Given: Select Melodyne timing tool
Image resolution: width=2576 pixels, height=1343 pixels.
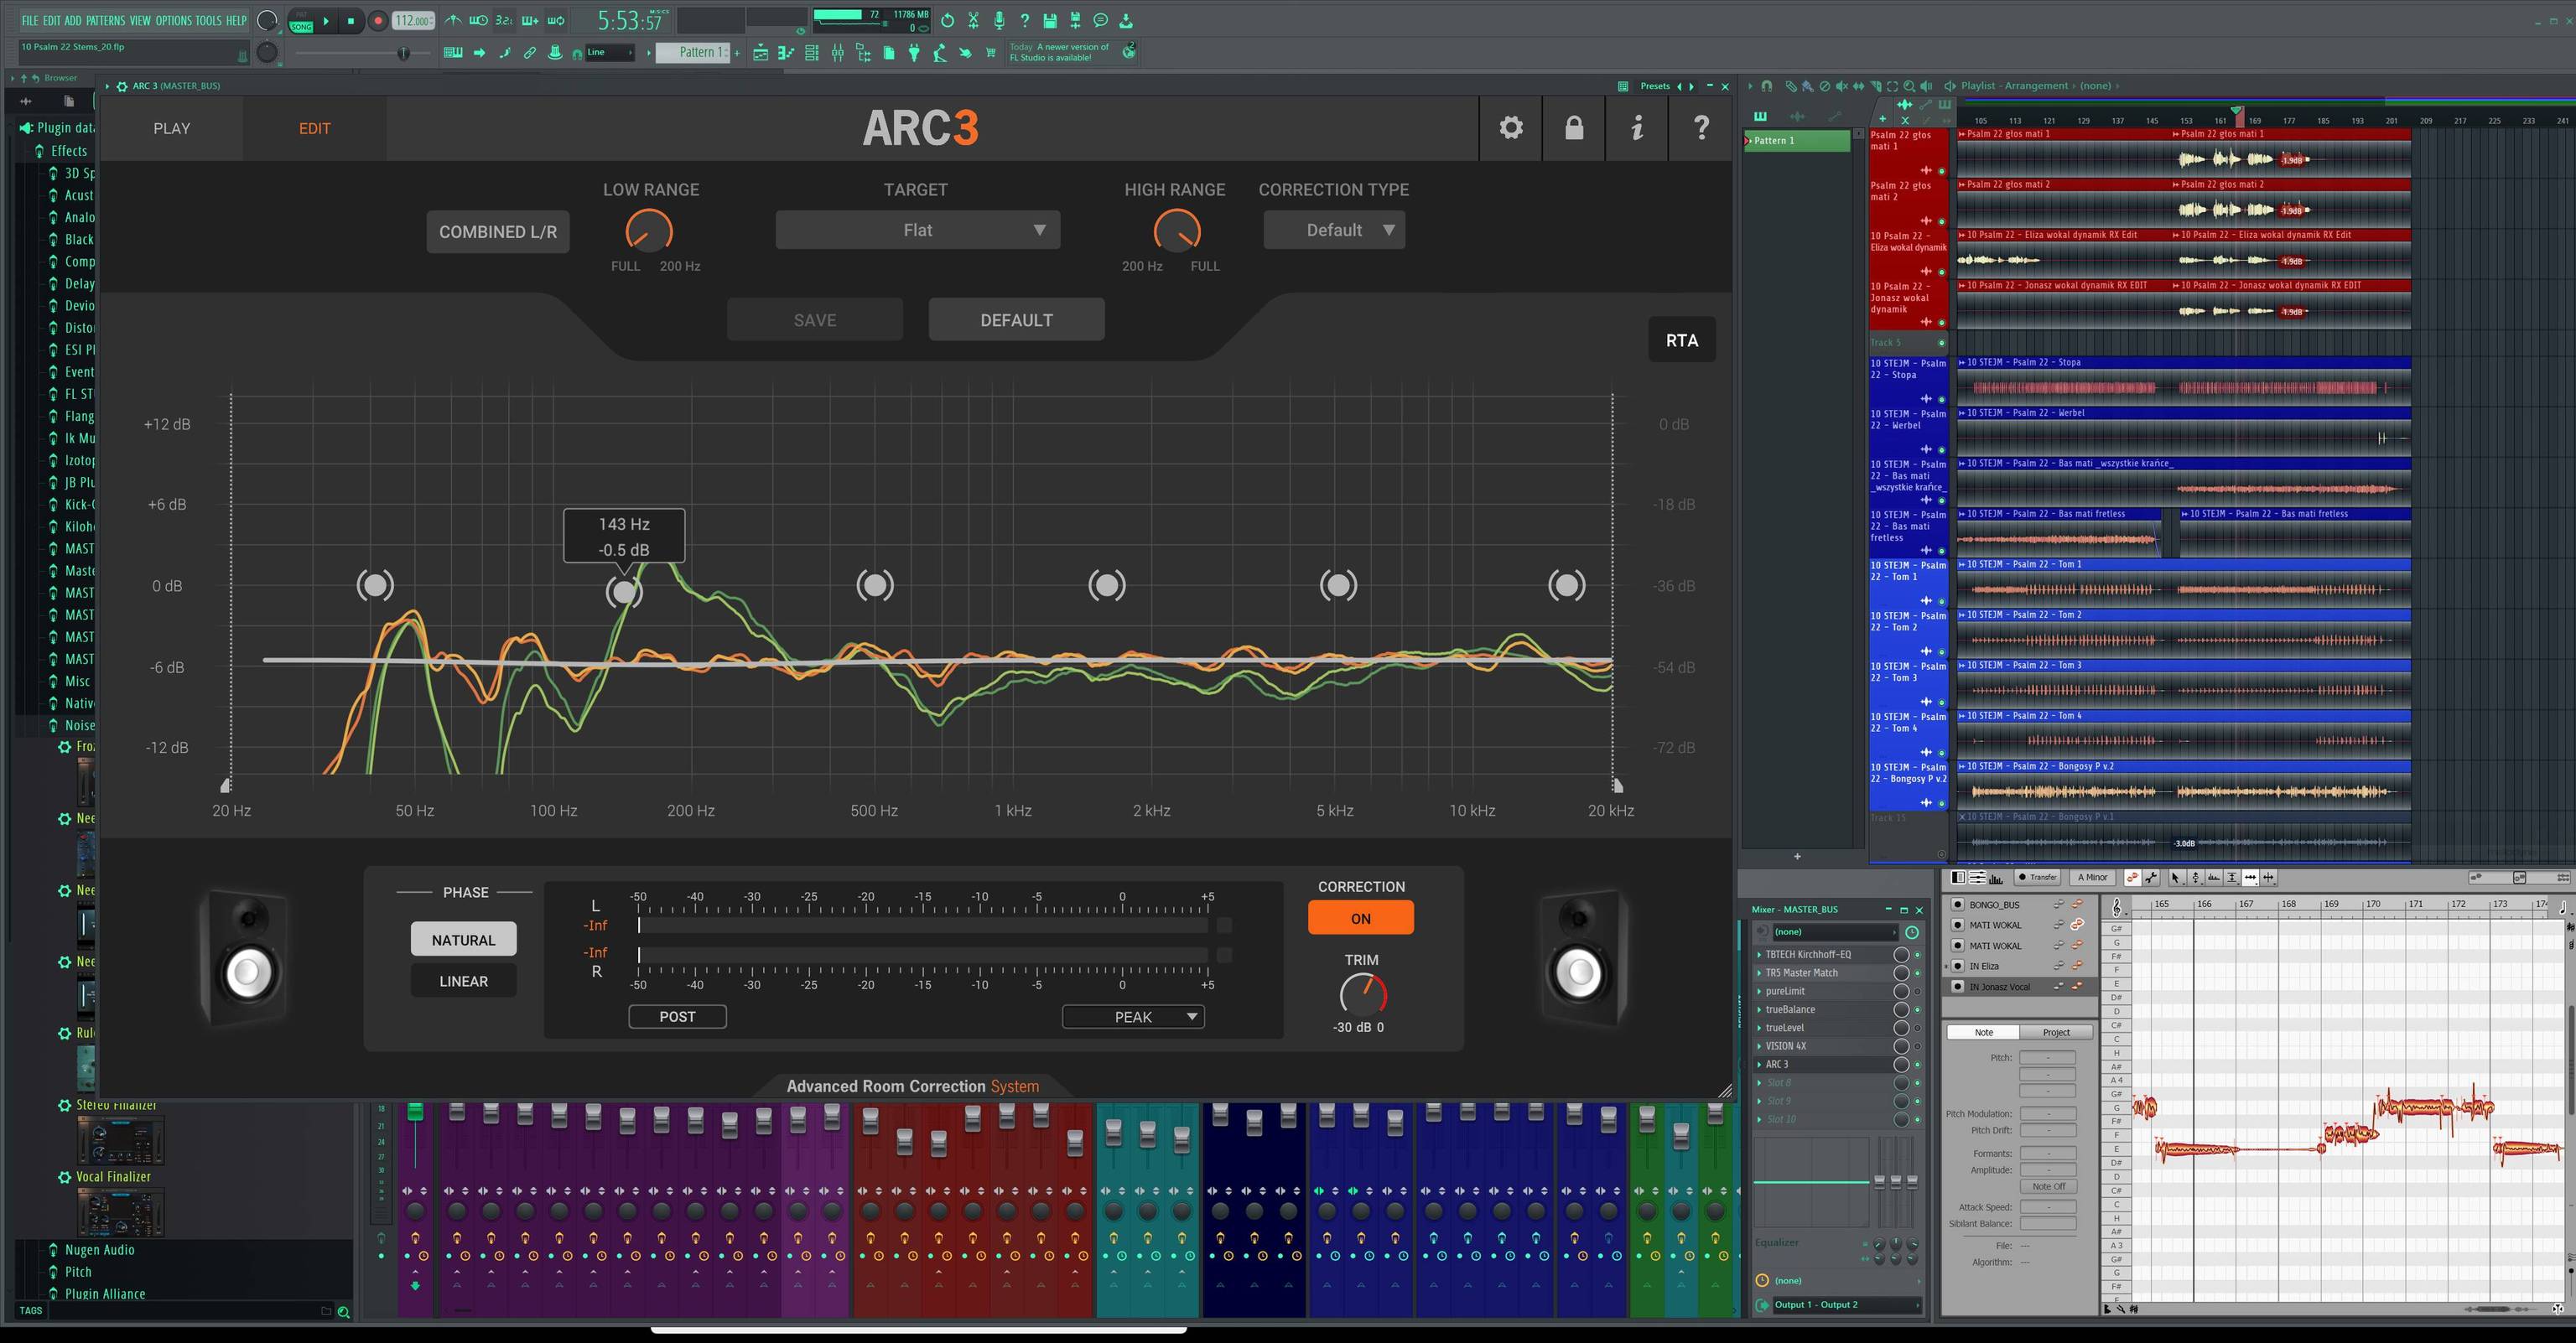Looking at the screenshot, I should pyautogui.click(x=2251, y=877).
